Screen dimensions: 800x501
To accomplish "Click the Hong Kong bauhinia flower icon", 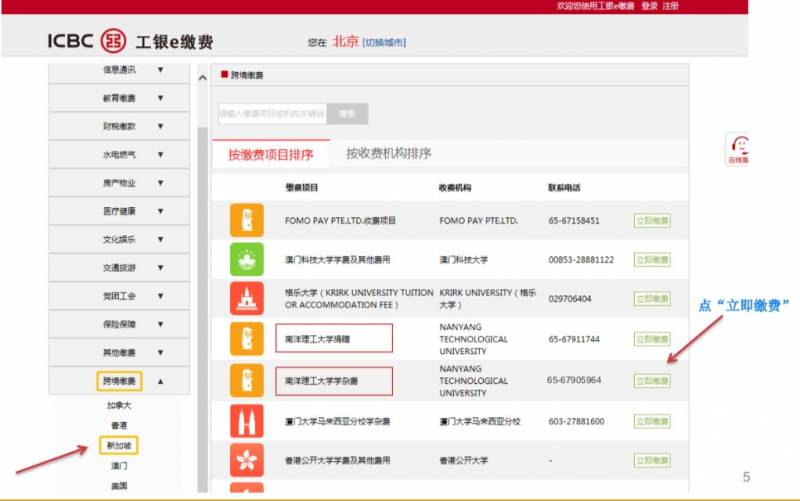I will pyautogui.click(x=247, y=460).
